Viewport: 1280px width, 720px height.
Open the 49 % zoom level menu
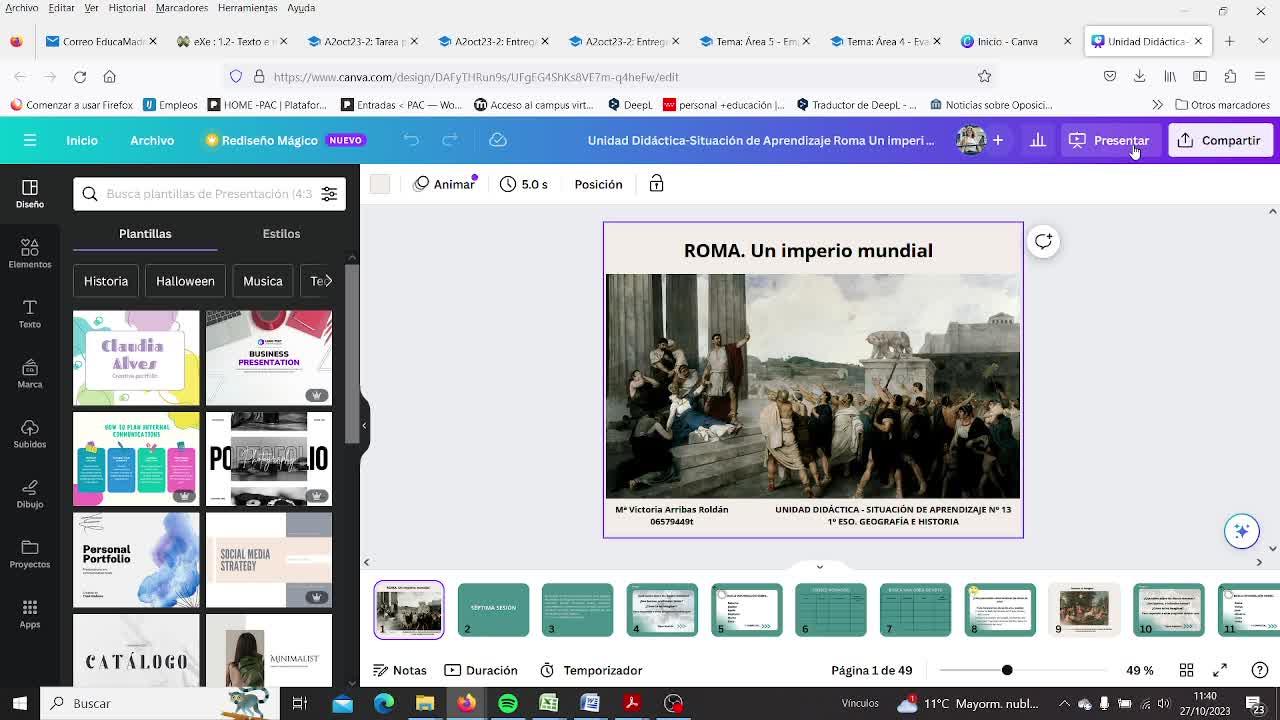pos(1140,670)
